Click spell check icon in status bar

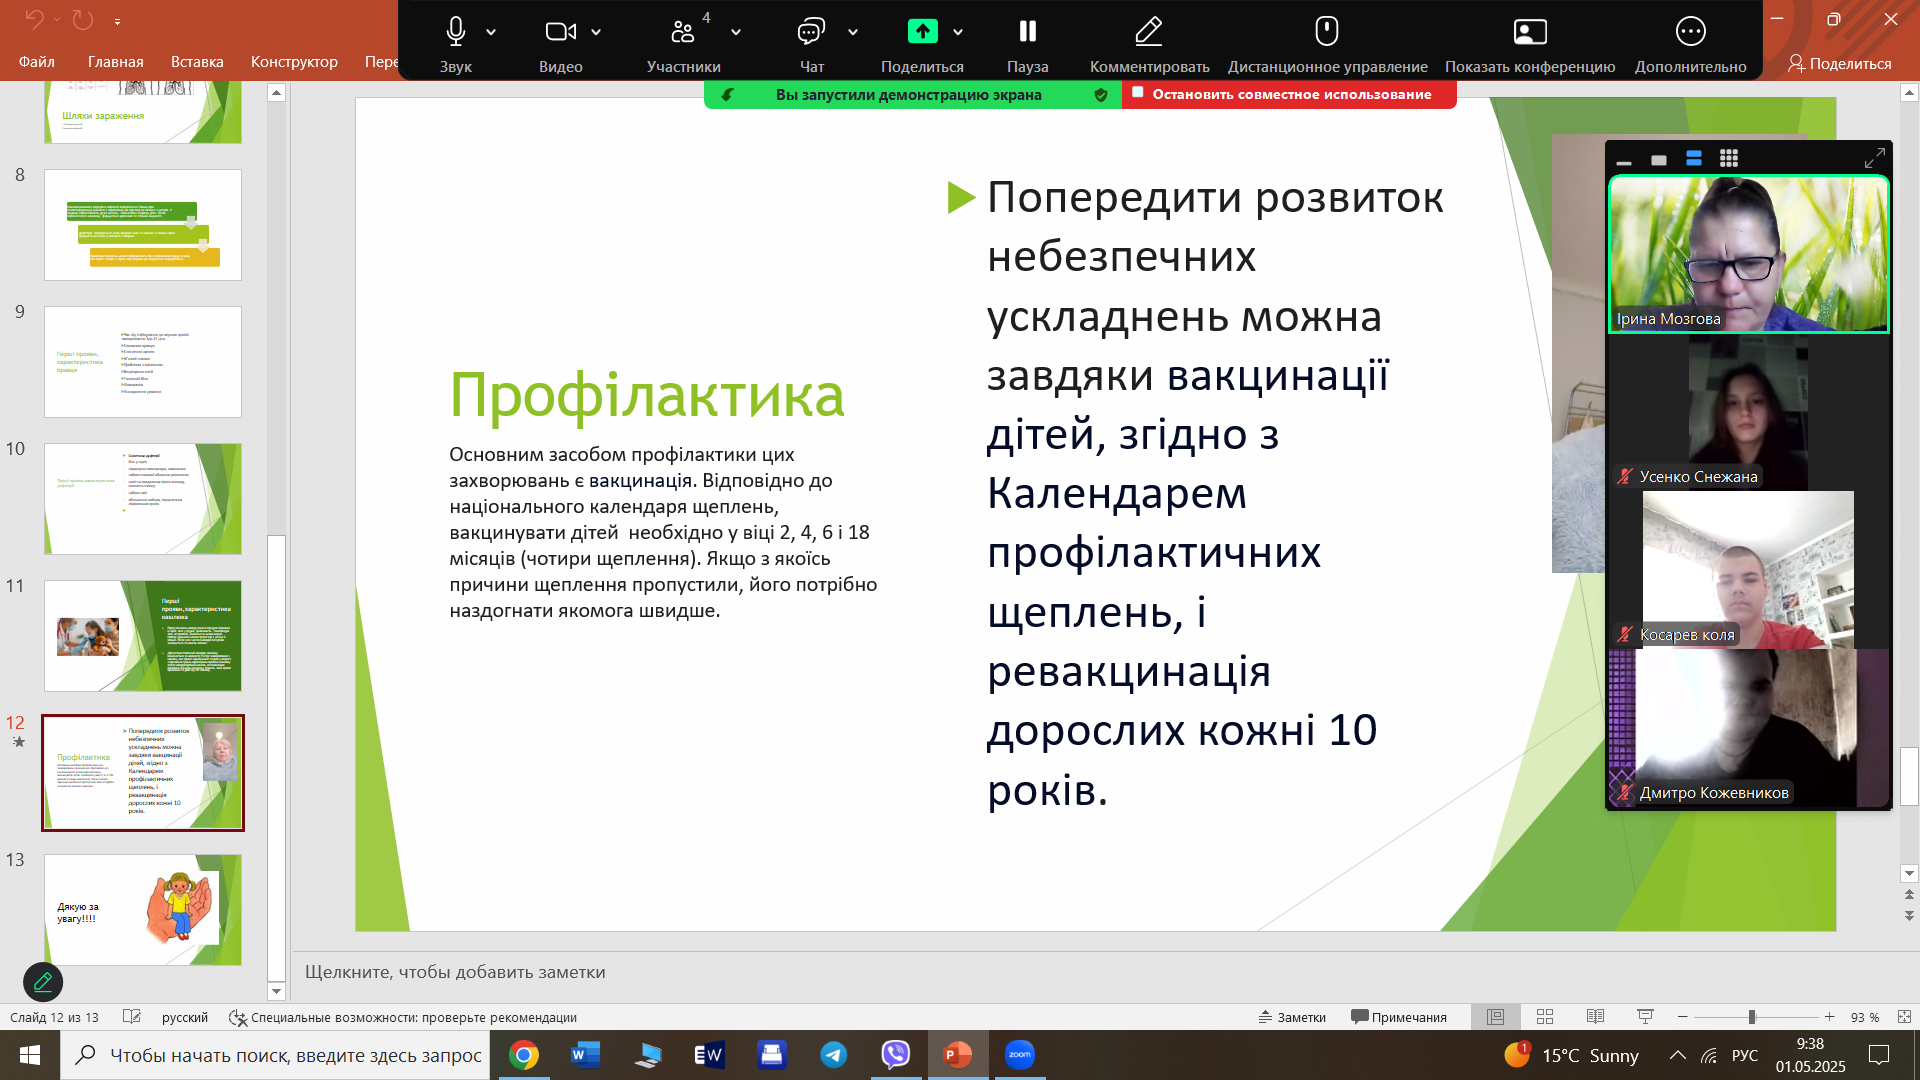click(131, 1017)
